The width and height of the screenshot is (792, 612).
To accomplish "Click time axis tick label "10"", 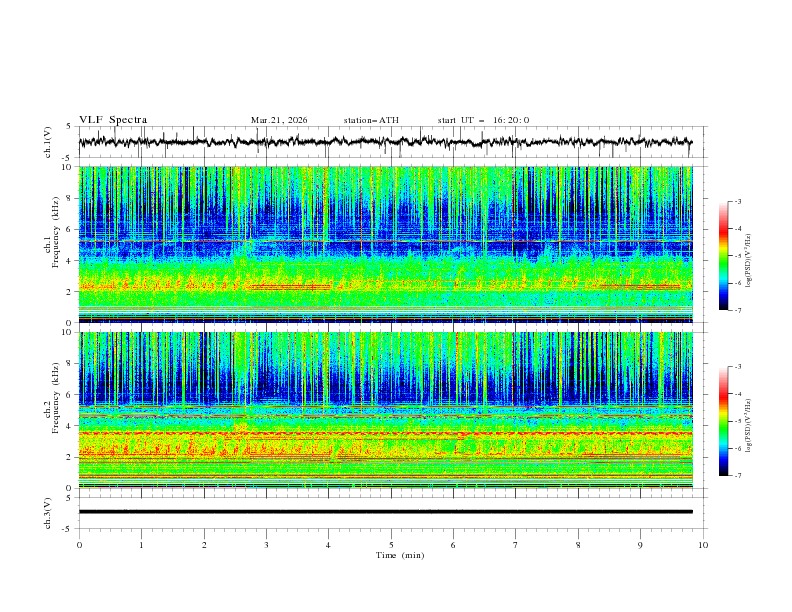I will pyautogui.click(x=703, y=545).
